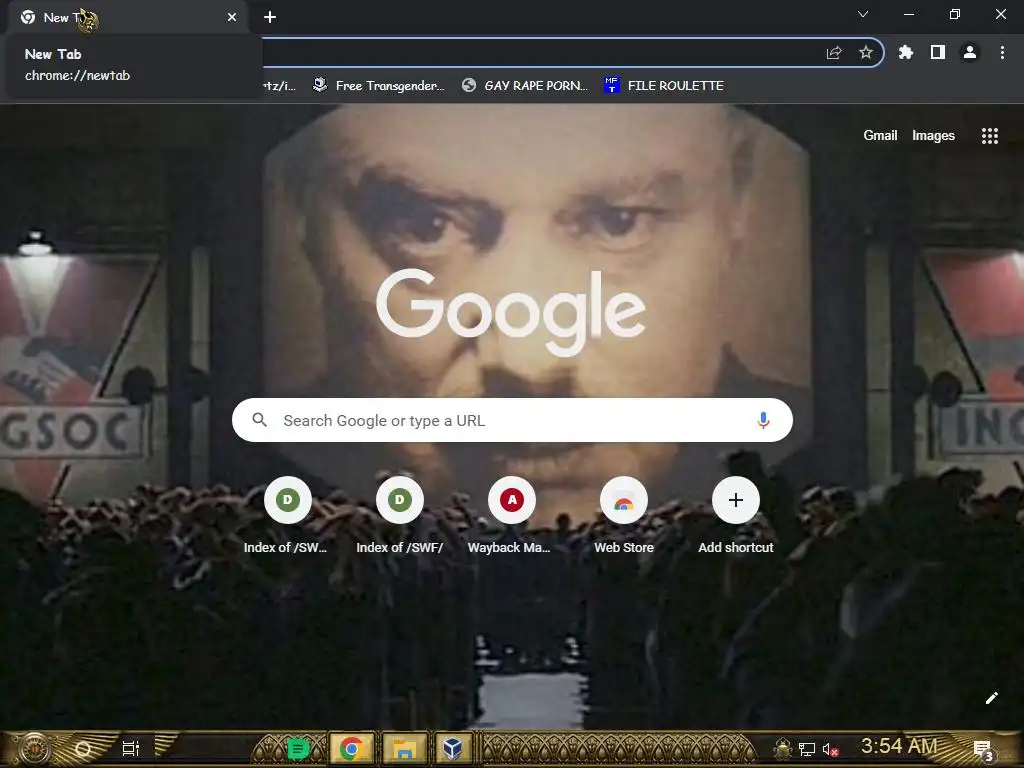The height and width of the screenshot is (768, 1024).
Task: Click the share page icon in address bar
Action: point(834,53)
